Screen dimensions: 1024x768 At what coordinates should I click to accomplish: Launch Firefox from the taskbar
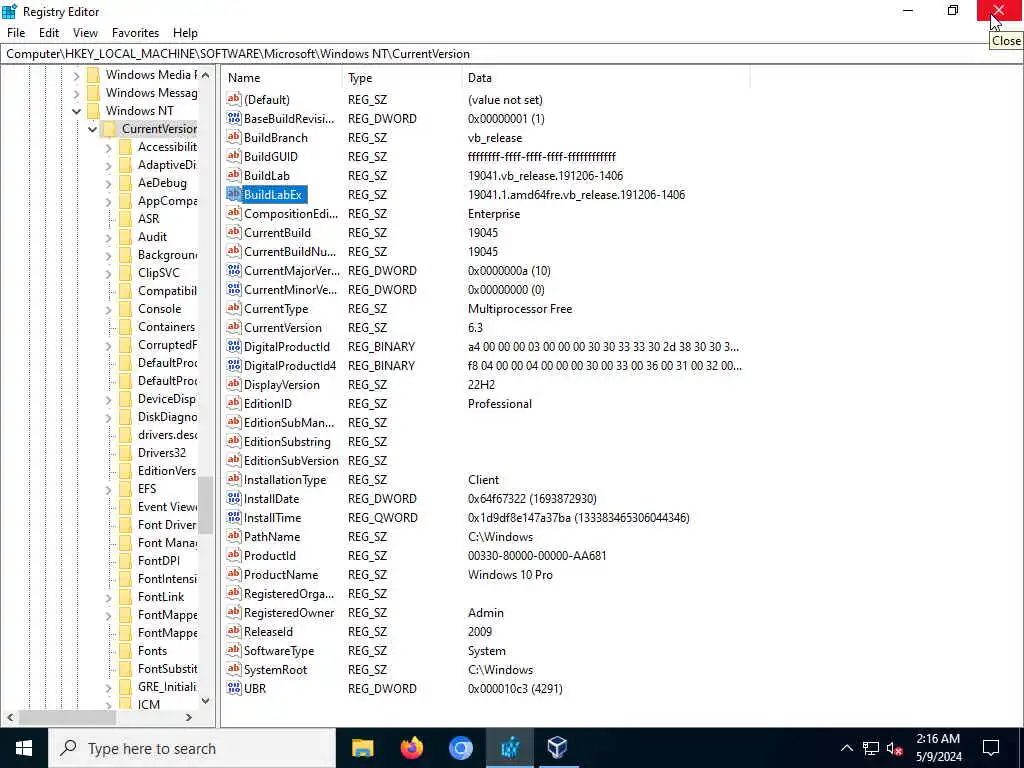[411, 748]
